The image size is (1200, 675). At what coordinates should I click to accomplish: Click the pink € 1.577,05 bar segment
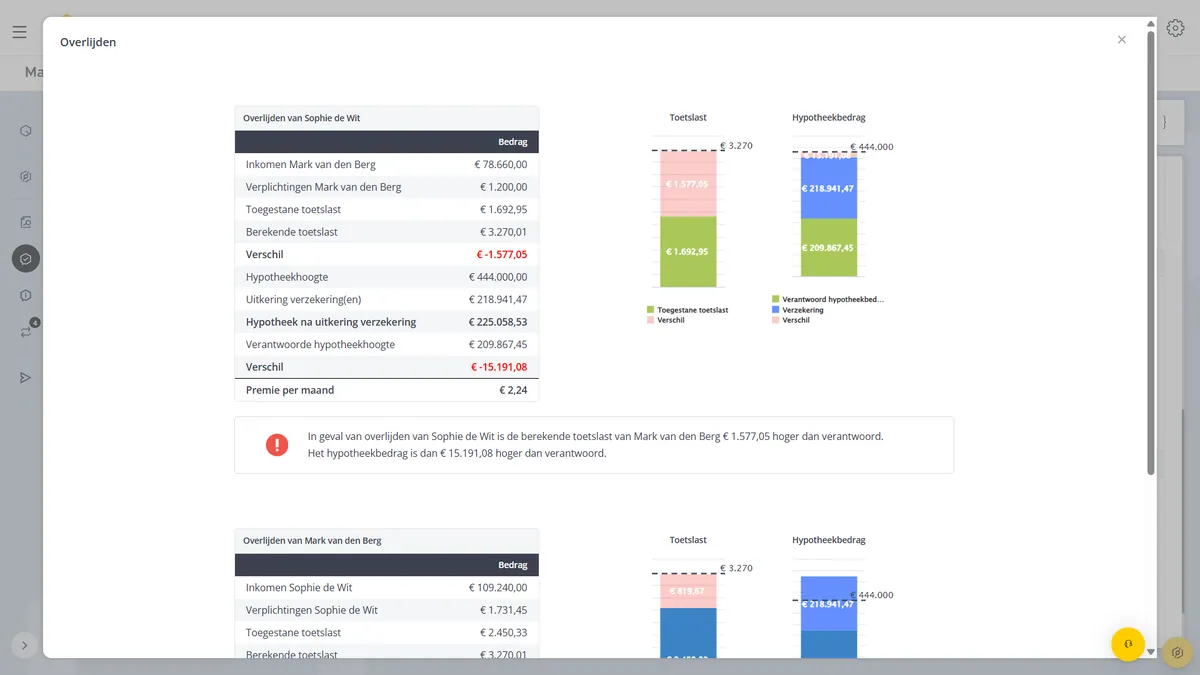688,184
